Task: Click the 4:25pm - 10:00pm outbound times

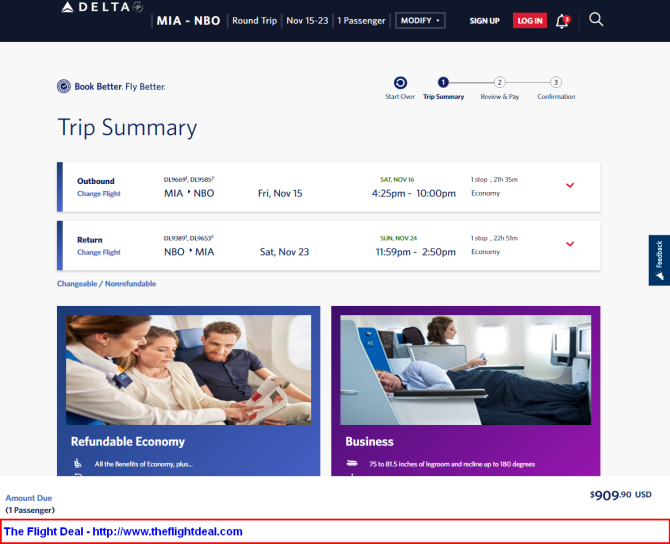Action: pos(414,194)
